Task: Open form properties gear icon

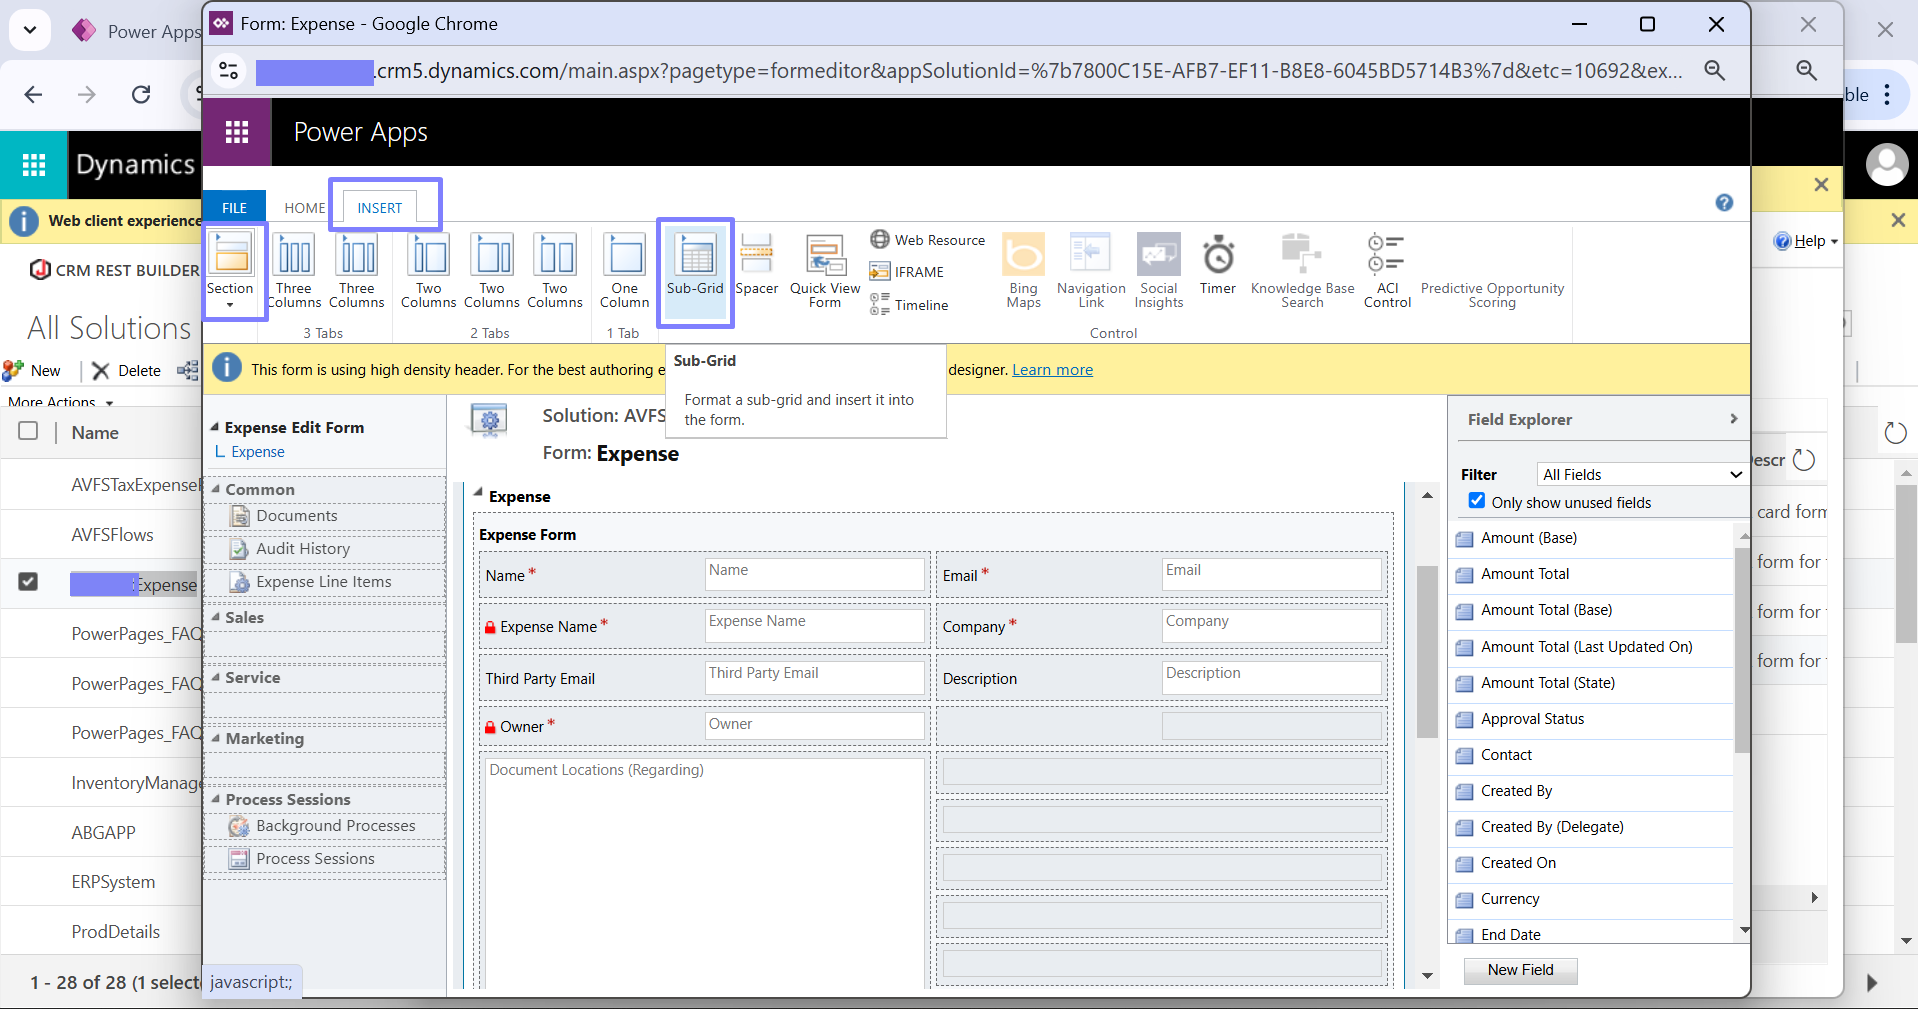Action: pyautogui.click(x=490, y=421)
